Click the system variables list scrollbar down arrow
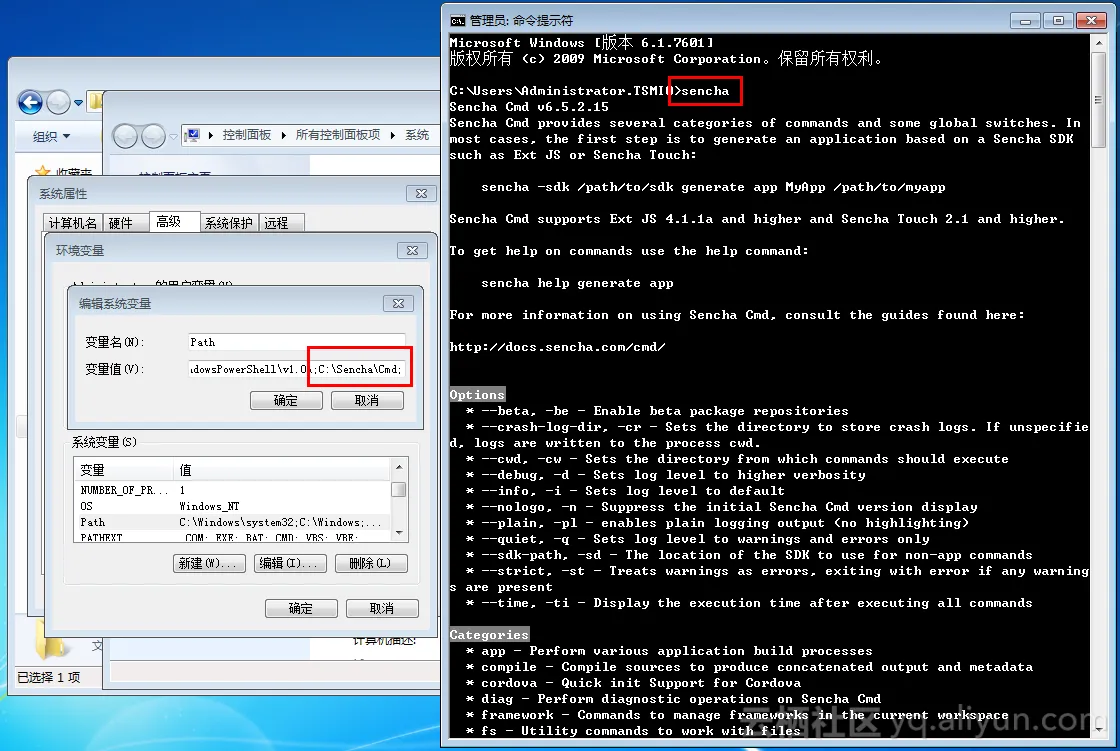 (399, 533)
